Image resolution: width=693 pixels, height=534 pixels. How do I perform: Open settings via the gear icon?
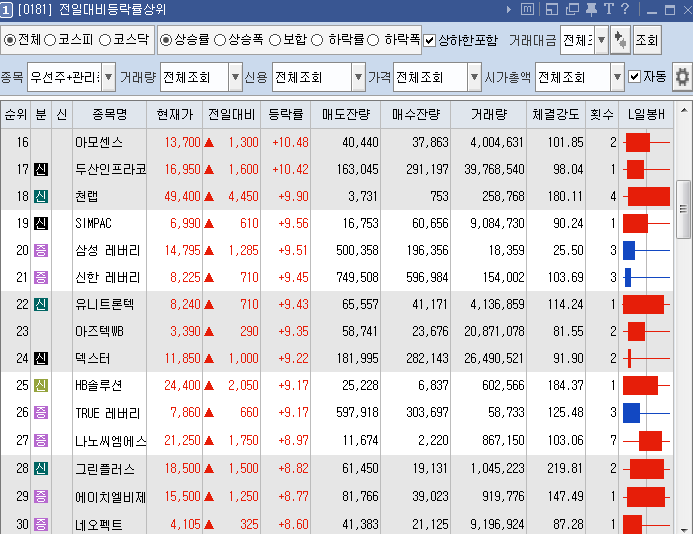coord(682,77)
